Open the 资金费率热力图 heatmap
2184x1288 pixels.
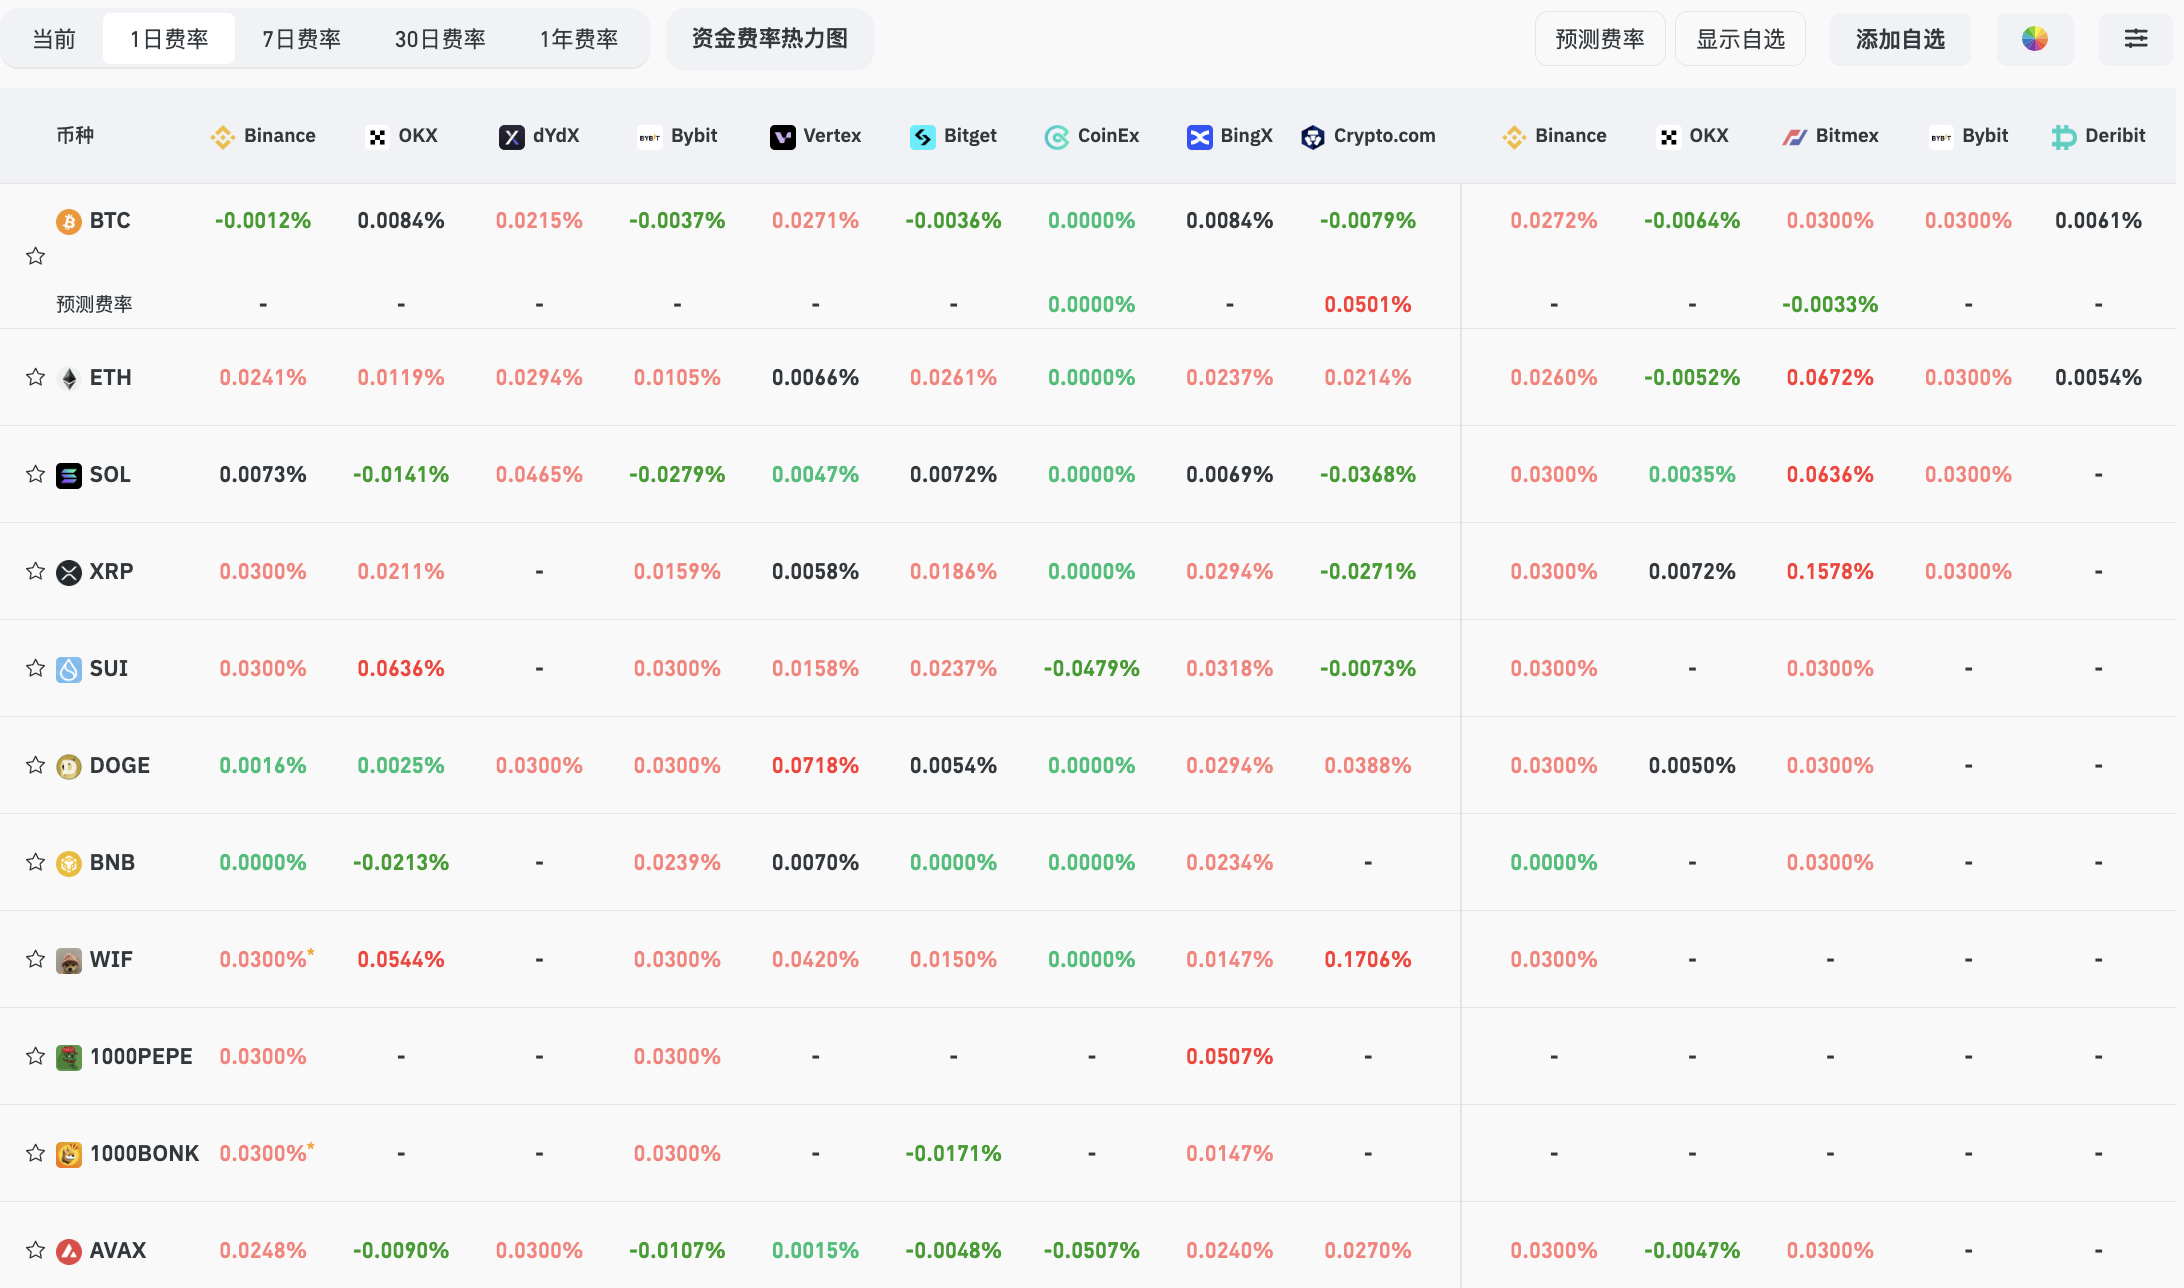point(769,39)
